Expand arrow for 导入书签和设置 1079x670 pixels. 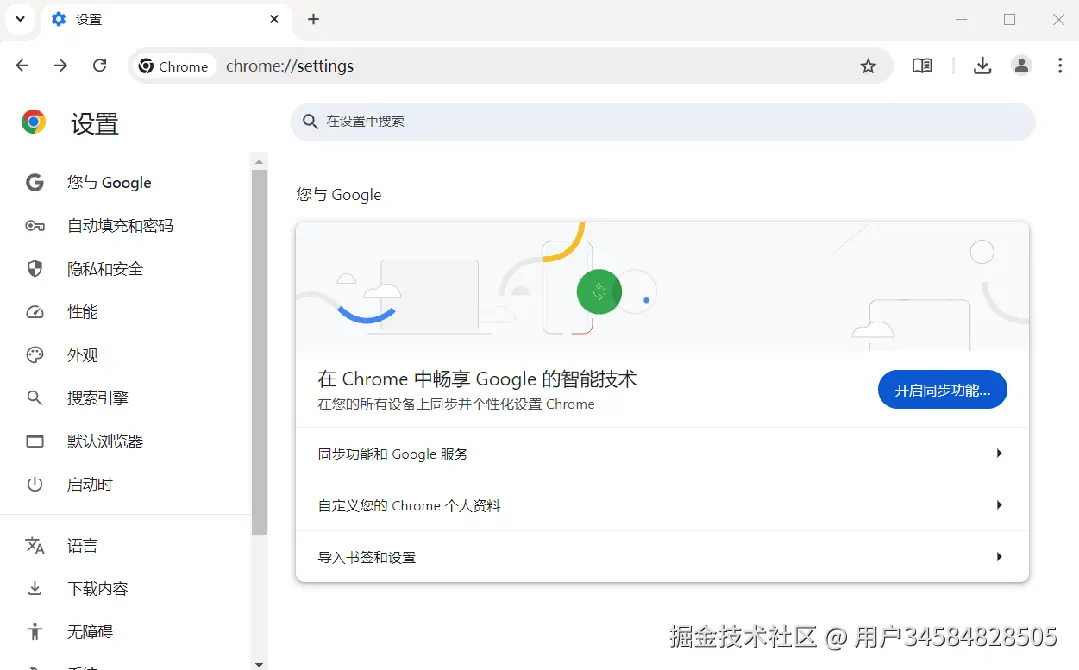(999, 556)
